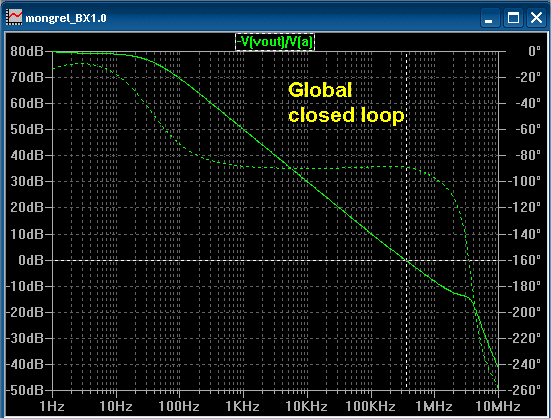This screenshot has width=551, height=419.
Task: Click the 10MHz frequency axis label
Action: point(498,407)
